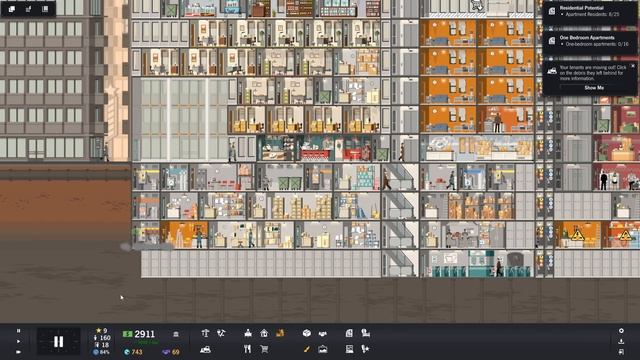This screenshot has width=640, height=360.
Task: Open the offices build category
Action: point(248,333)
